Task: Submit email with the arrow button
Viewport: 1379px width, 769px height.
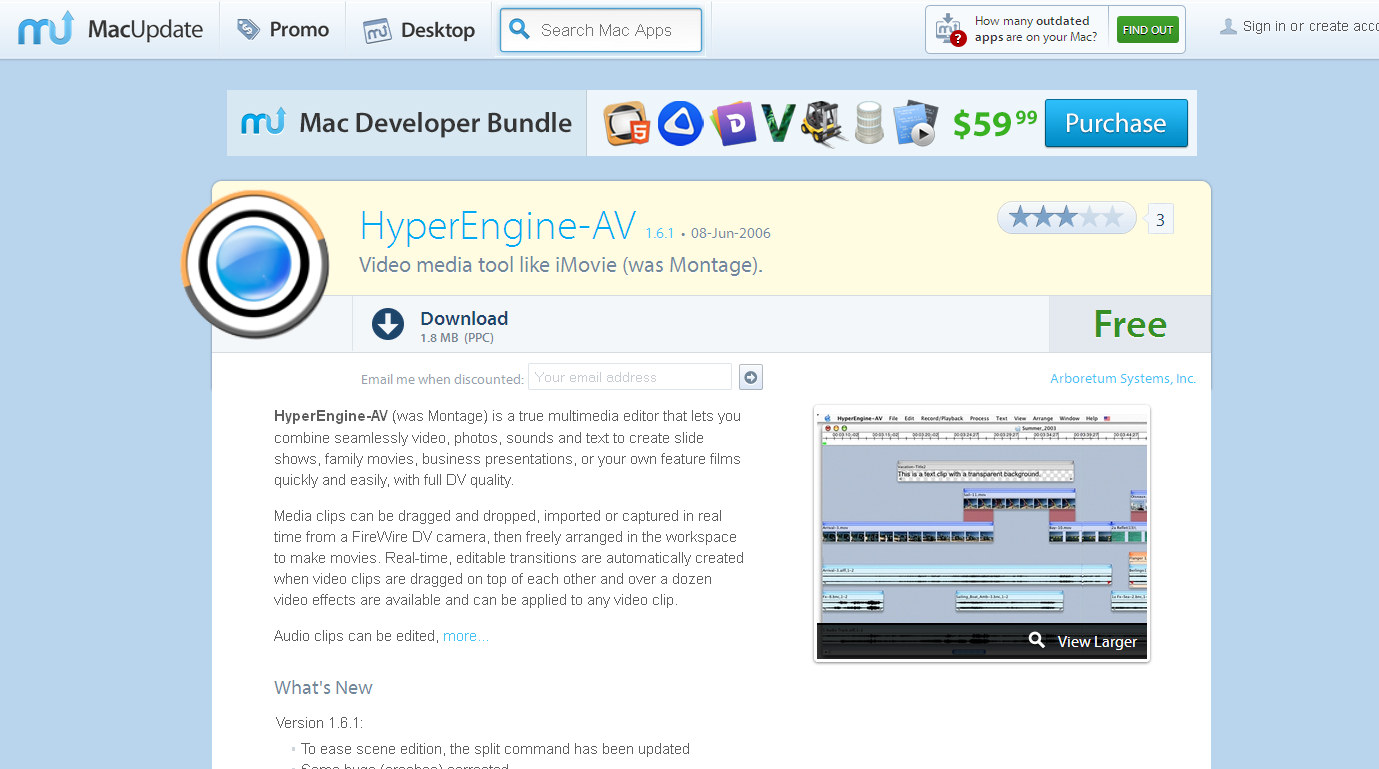Action: [751, 377]
